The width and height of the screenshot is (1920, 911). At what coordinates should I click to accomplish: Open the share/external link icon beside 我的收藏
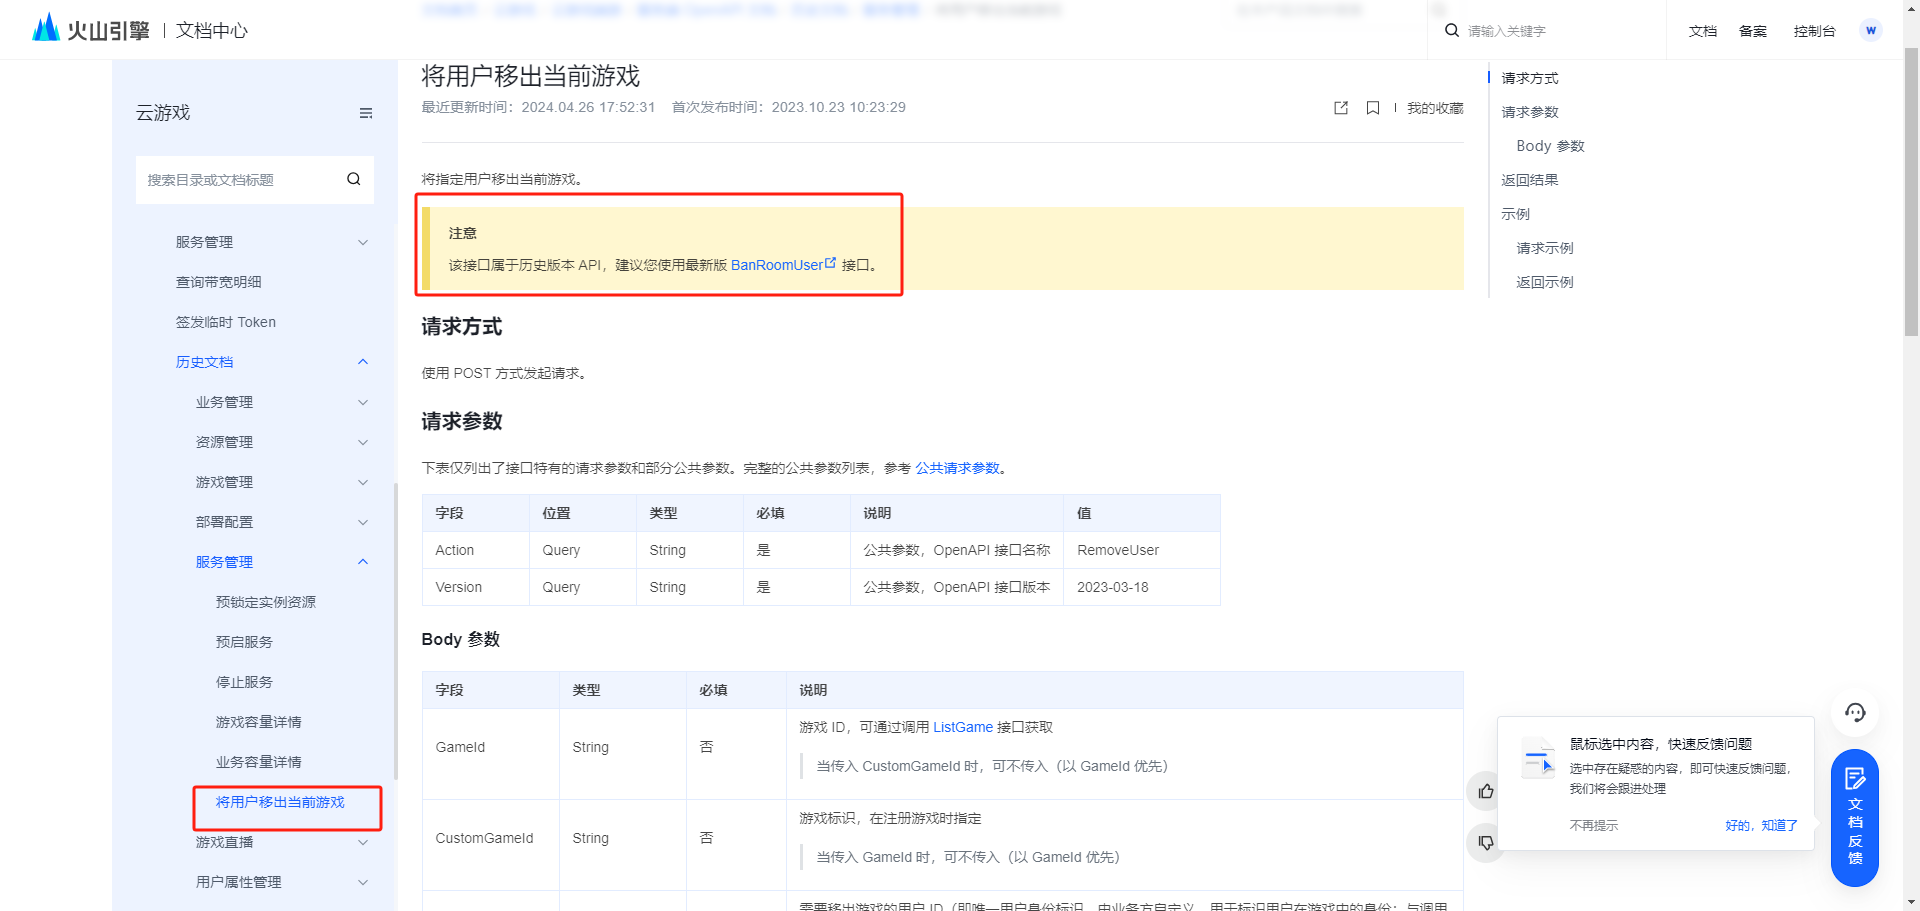1340,108
